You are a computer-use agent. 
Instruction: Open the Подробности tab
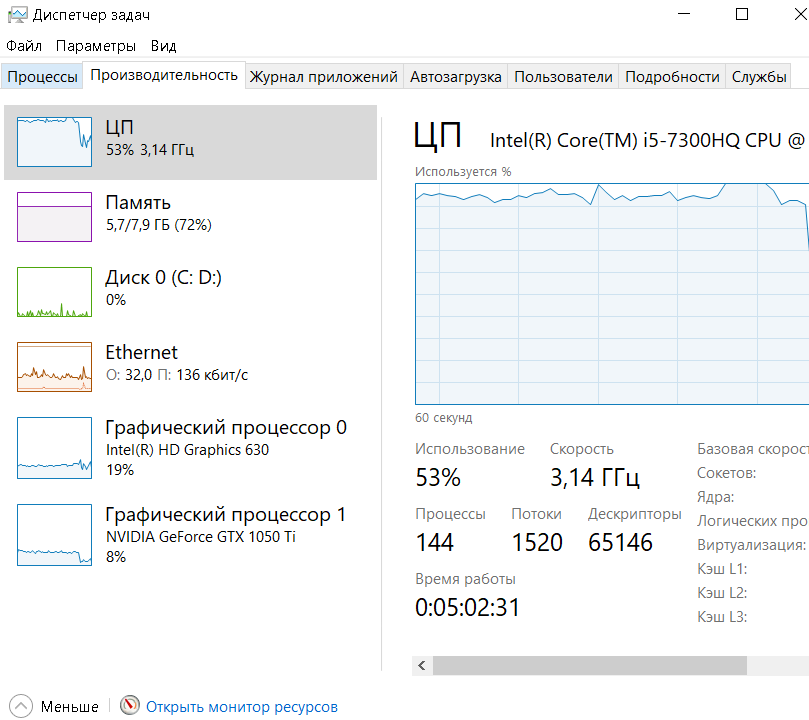point(672,77)
